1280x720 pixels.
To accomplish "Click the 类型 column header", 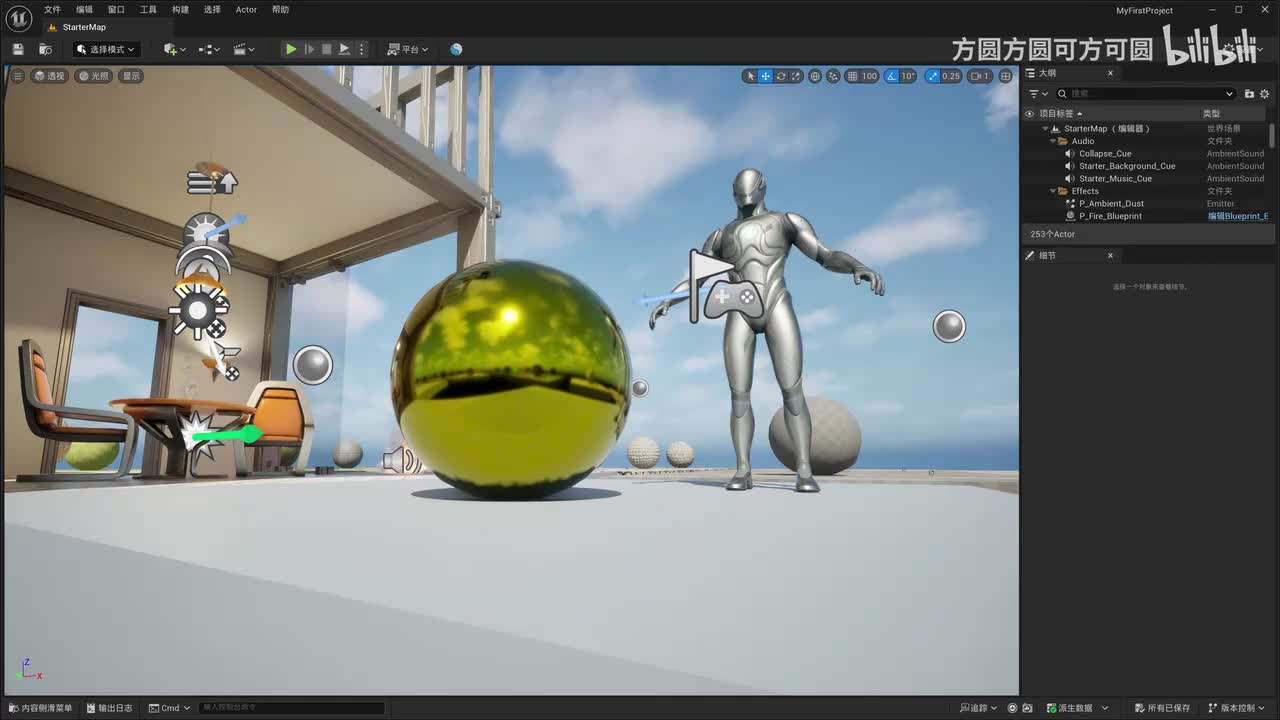I will (x=1211, y=114).
